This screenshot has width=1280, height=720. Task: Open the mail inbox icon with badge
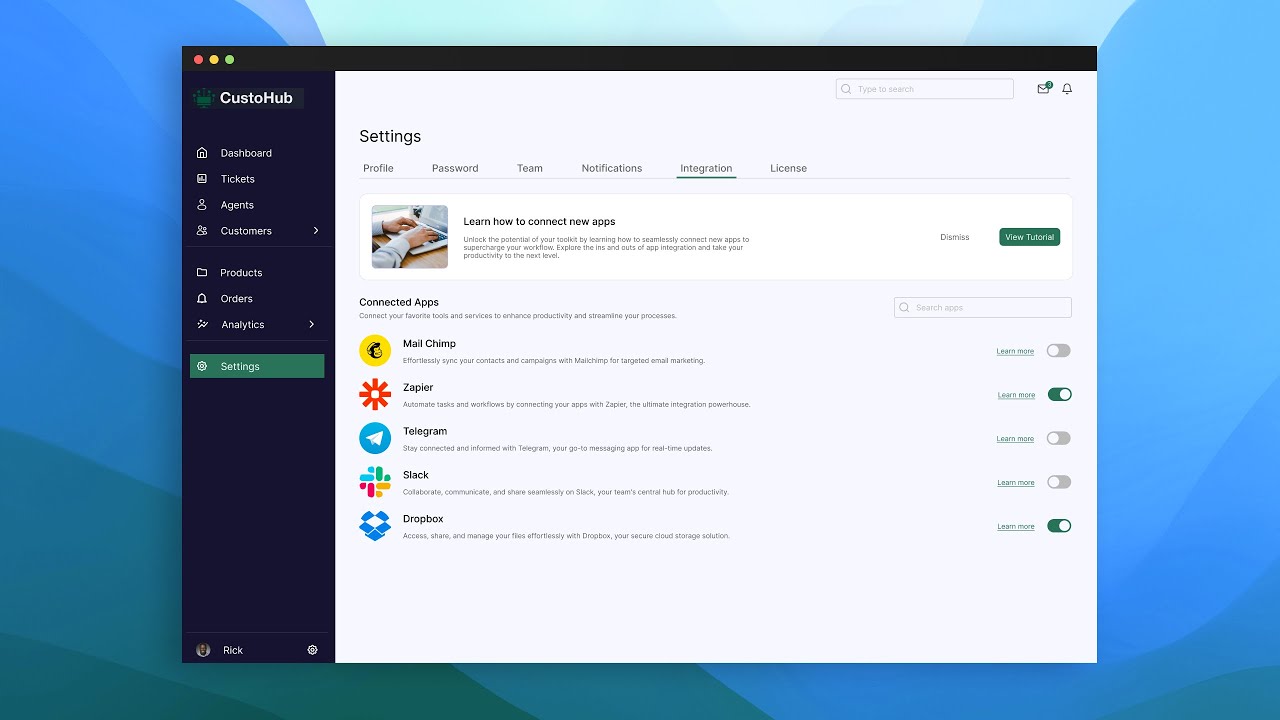(1044, 88)
